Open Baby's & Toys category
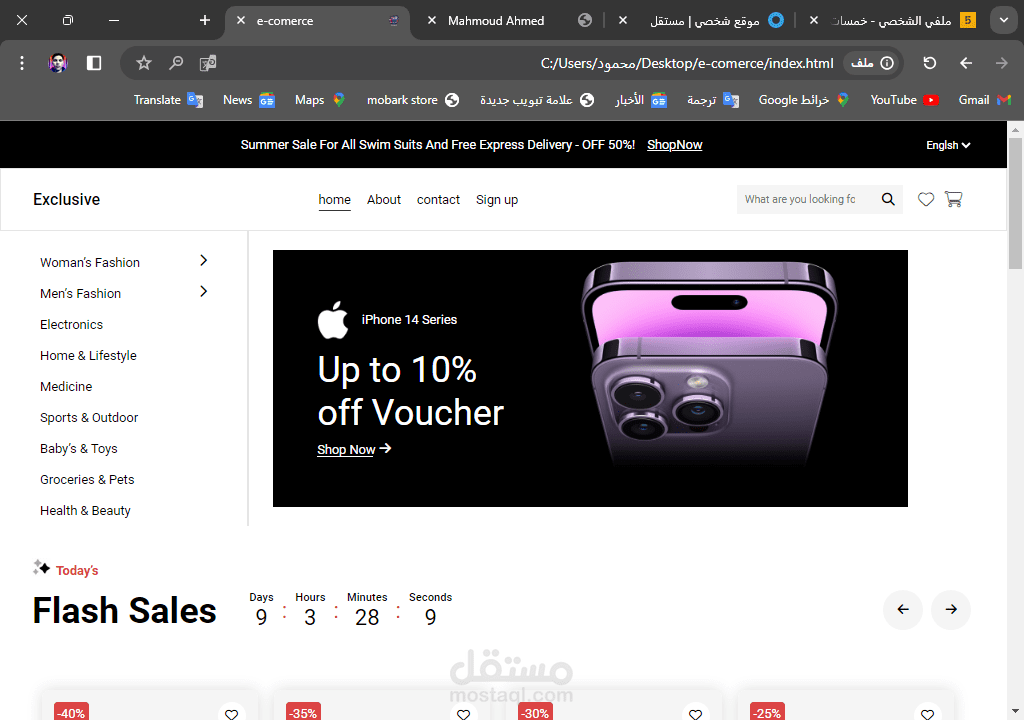Screen dimensions: 1024x720 pyautogui.click(x=78, y=449)
